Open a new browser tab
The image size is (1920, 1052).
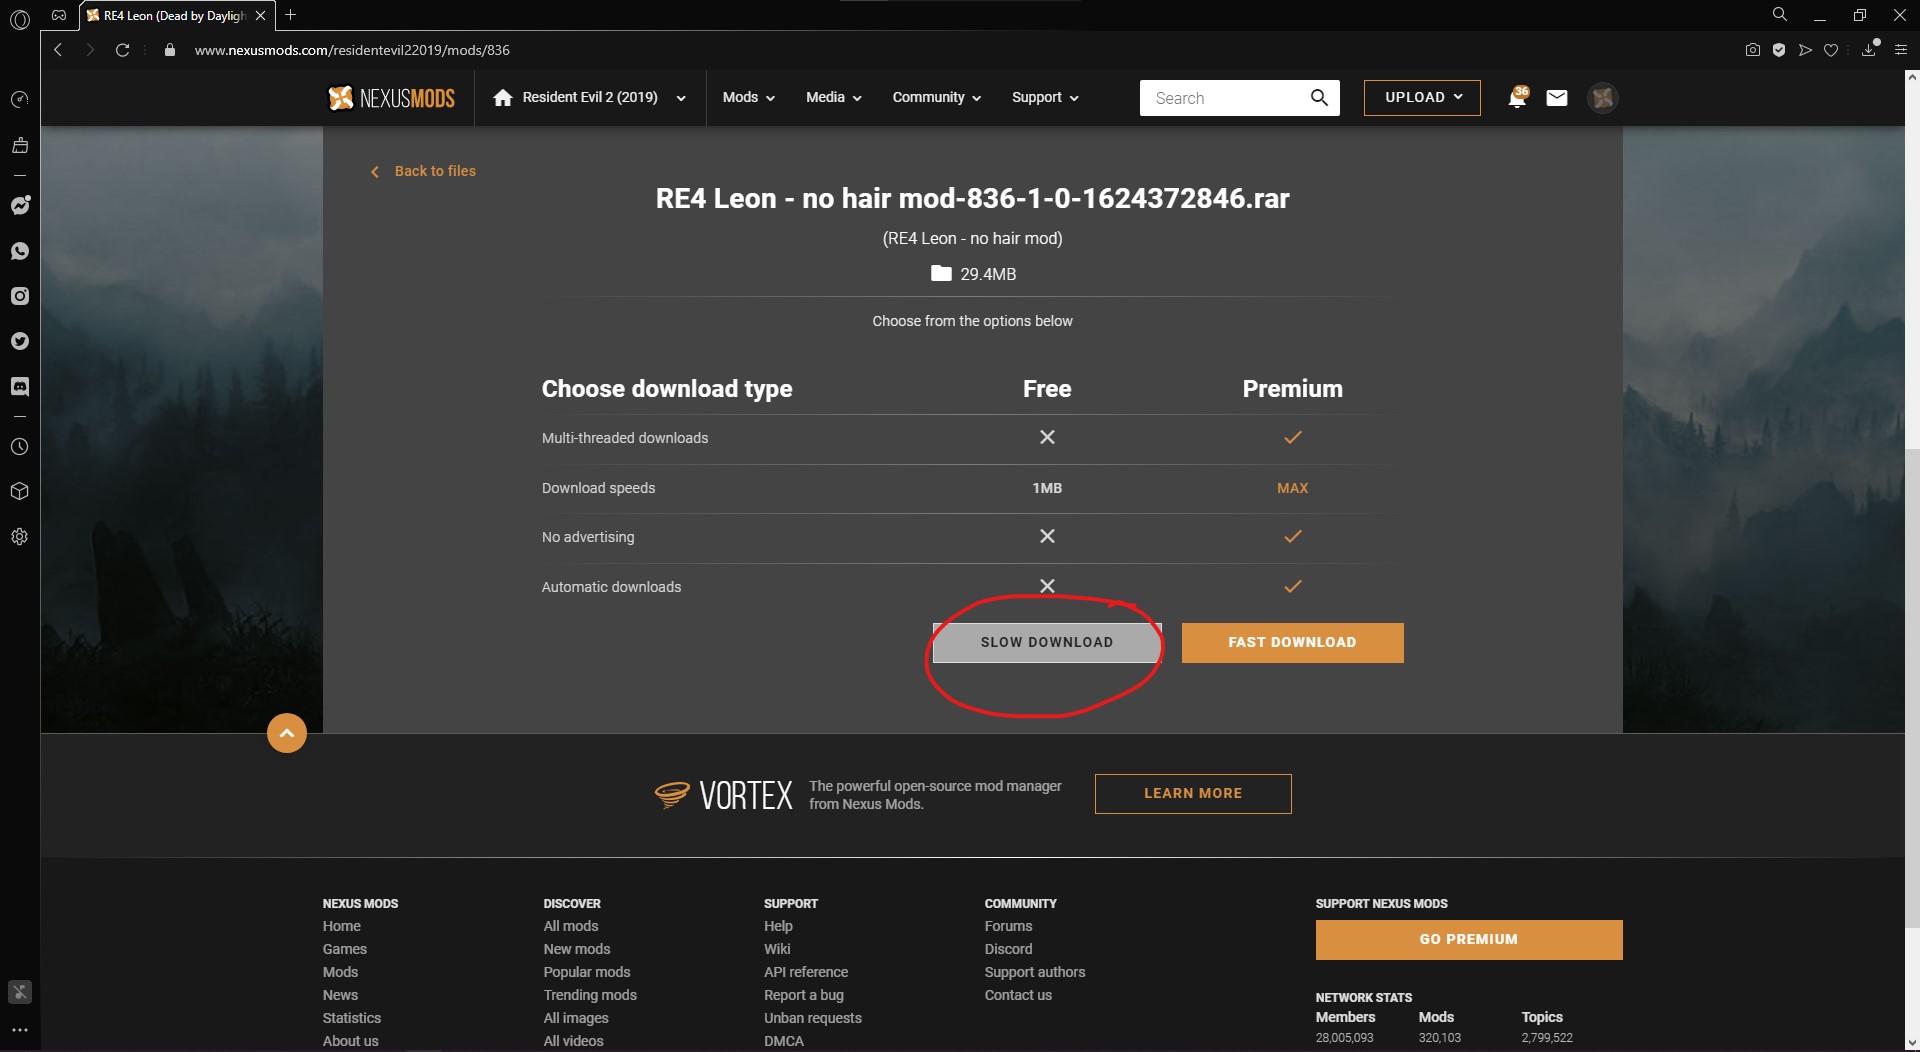click(291, 15)
